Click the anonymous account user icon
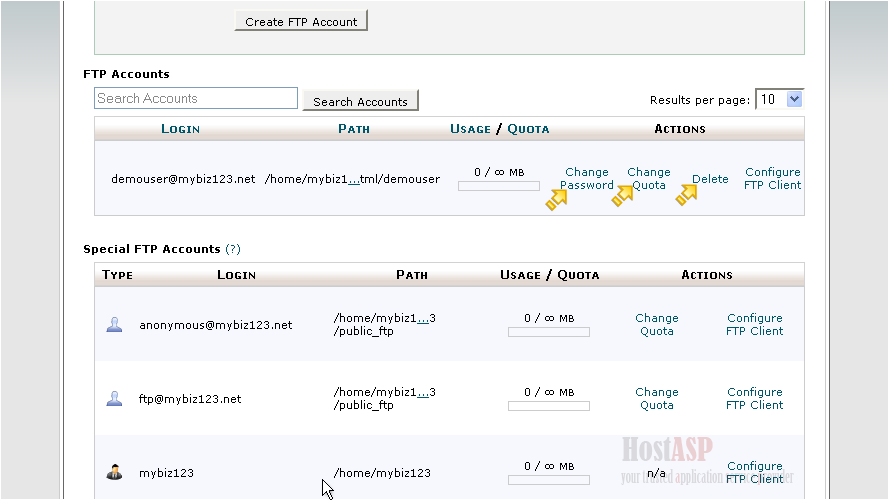 [x=114, y=324]
